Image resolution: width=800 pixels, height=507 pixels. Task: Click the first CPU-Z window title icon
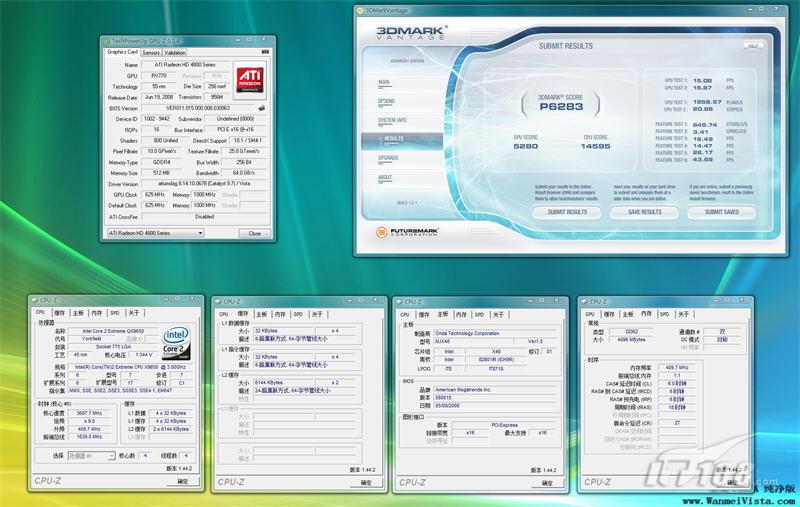click(35, 300)
